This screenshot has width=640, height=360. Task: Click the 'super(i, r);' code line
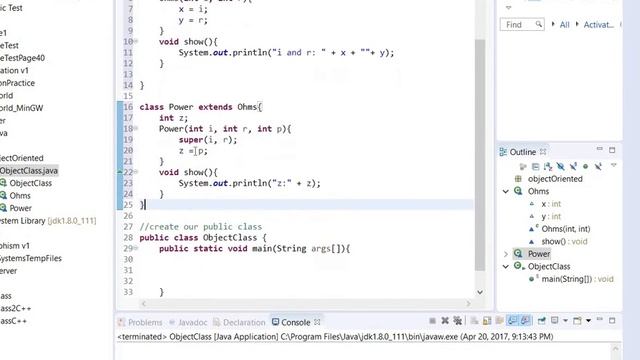pyautogui.click(x=208, y=140)
